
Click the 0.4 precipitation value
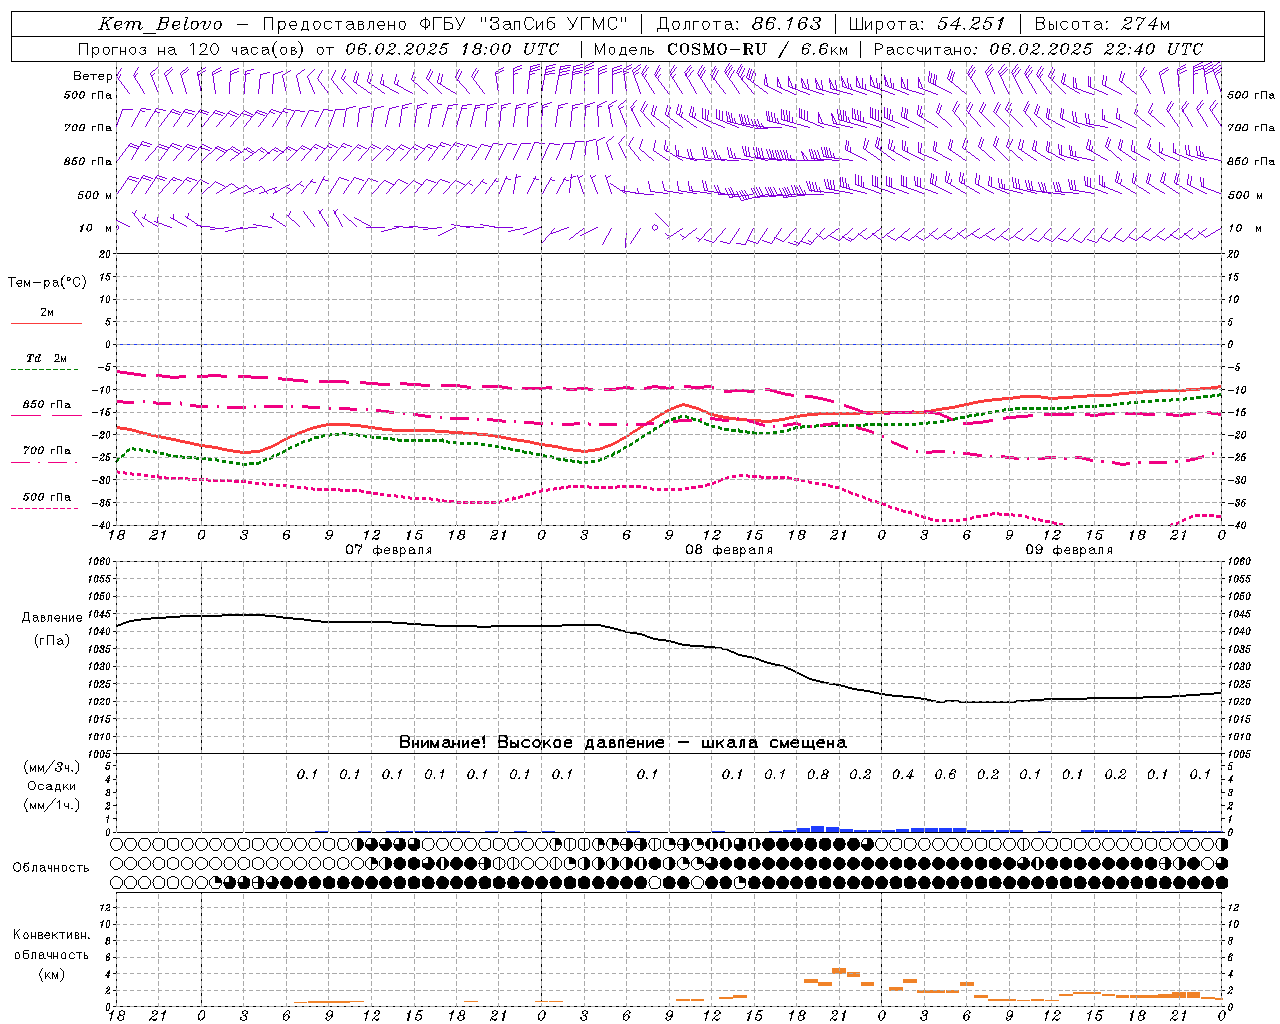click(x=903, y=774)
